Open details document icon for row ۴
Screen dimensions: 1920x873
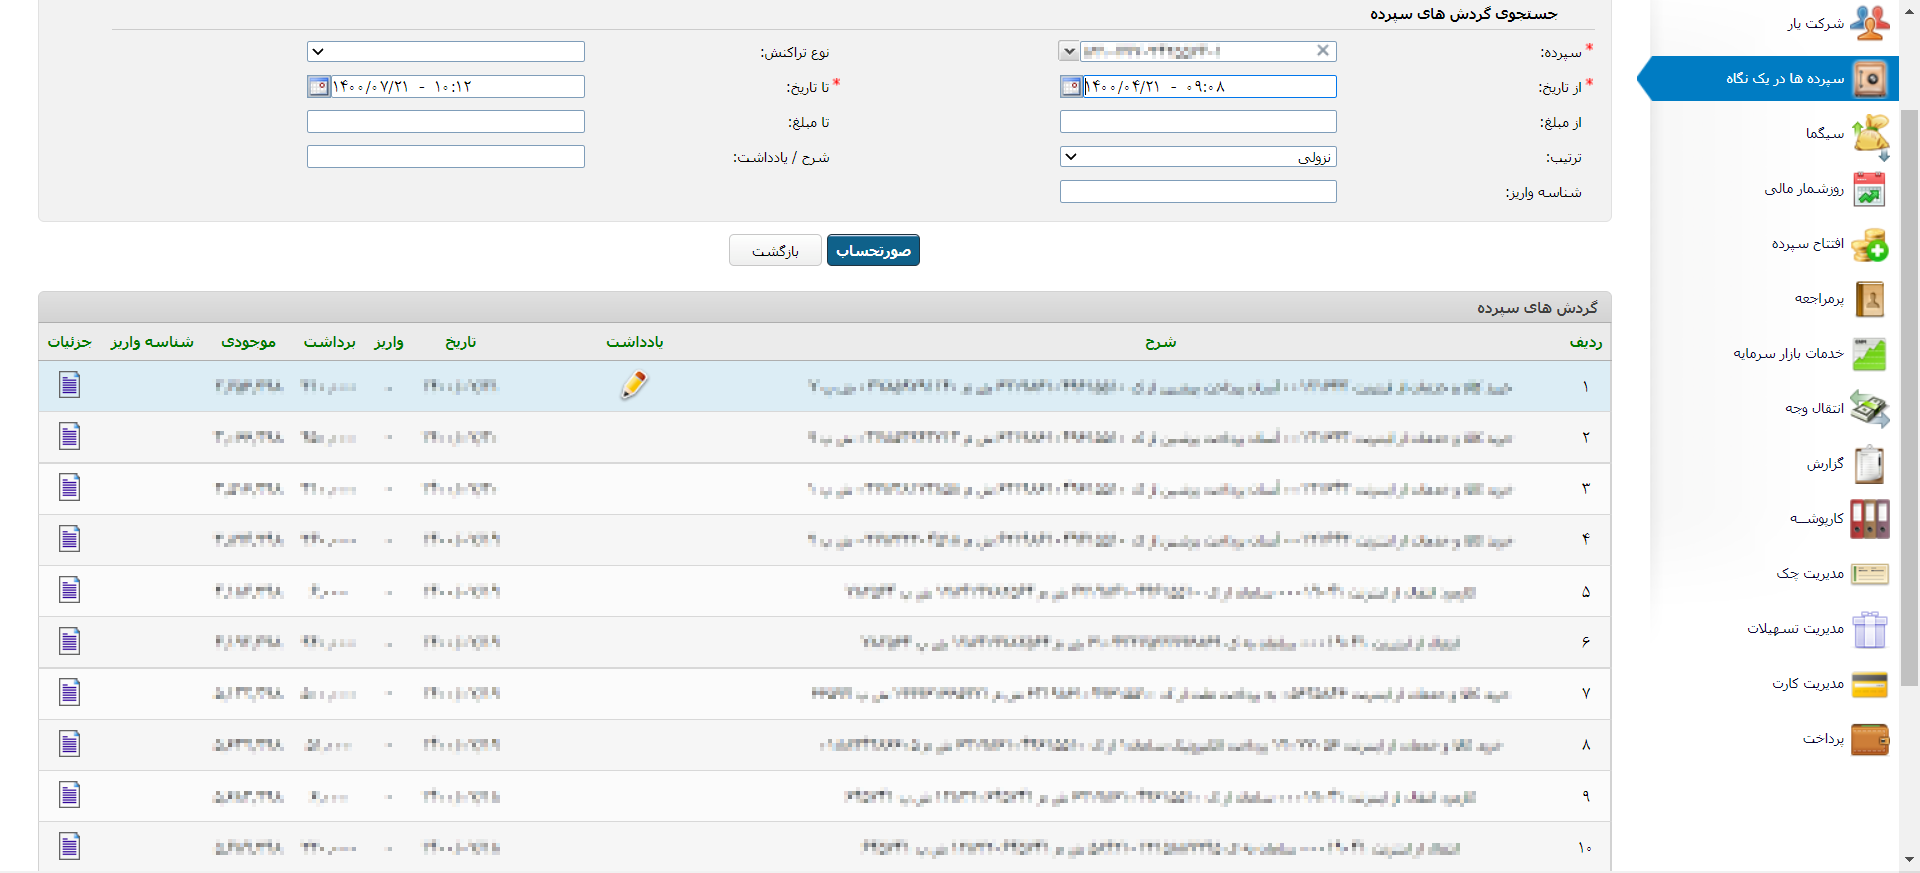click(x=69, y=539)
